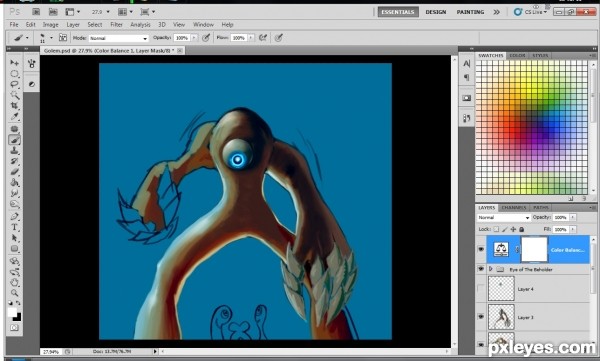Select the History Brush tool
The width and height of the screenshot is (600, 361).
coord(15,161)
